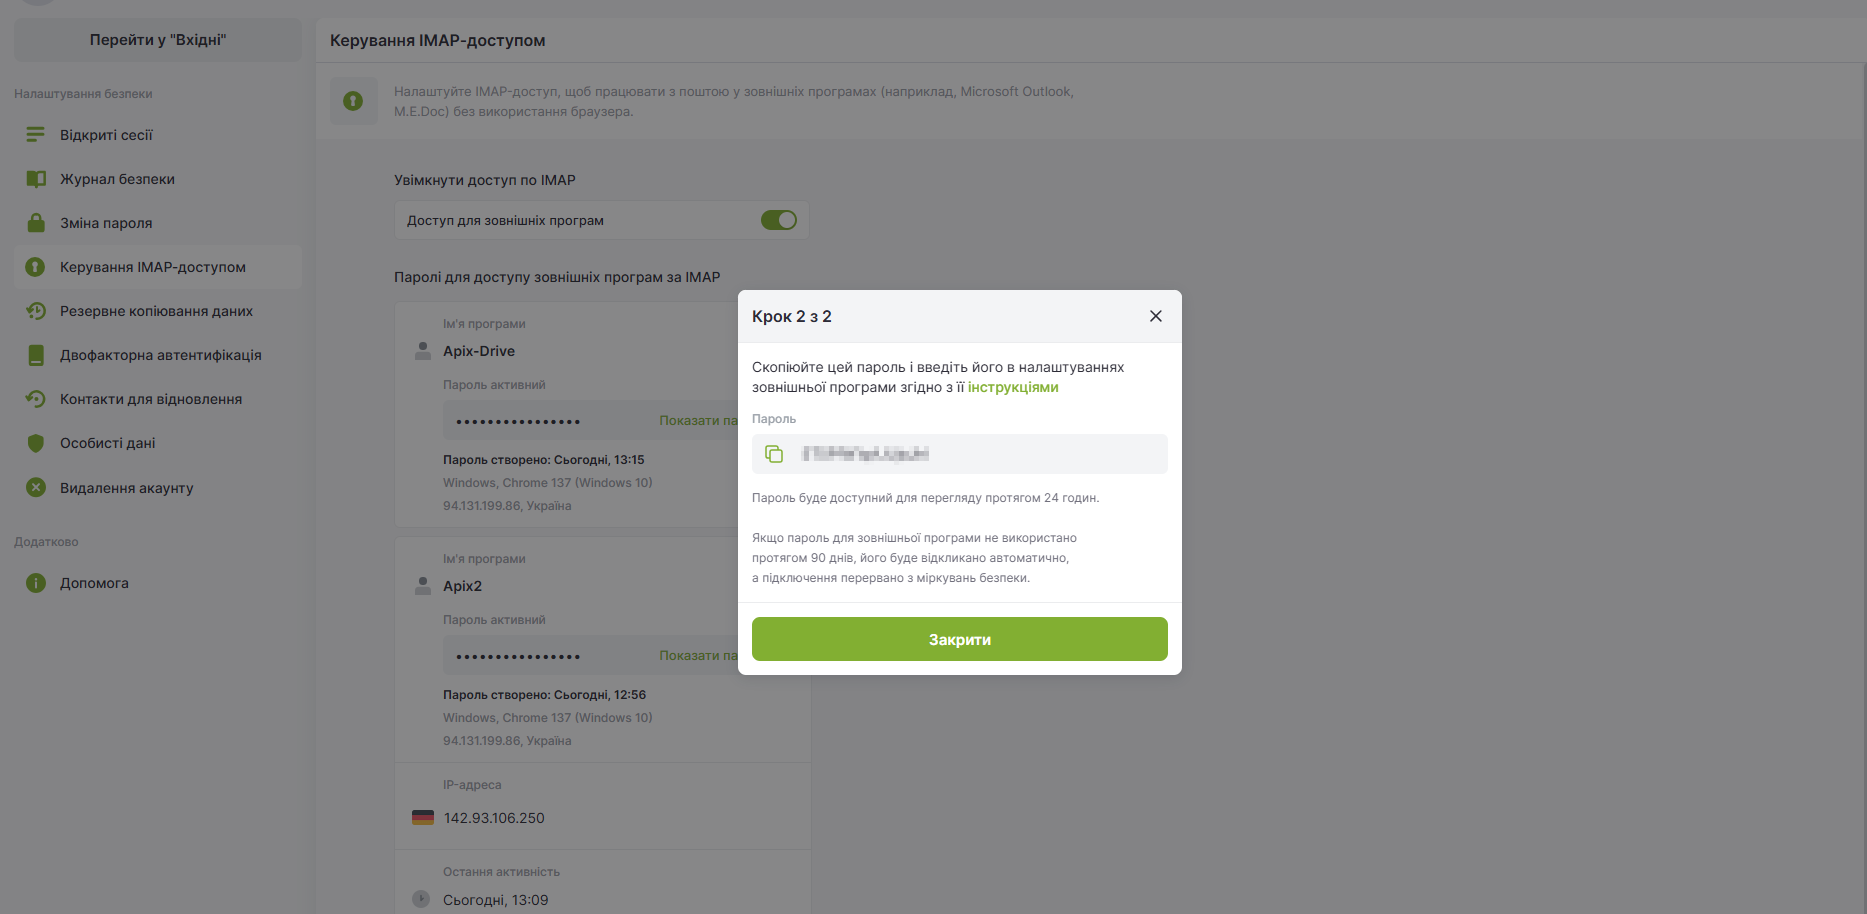Select Журнал безпеки book icon
The width and height of the screenshot is (1867, 914).
36,179
